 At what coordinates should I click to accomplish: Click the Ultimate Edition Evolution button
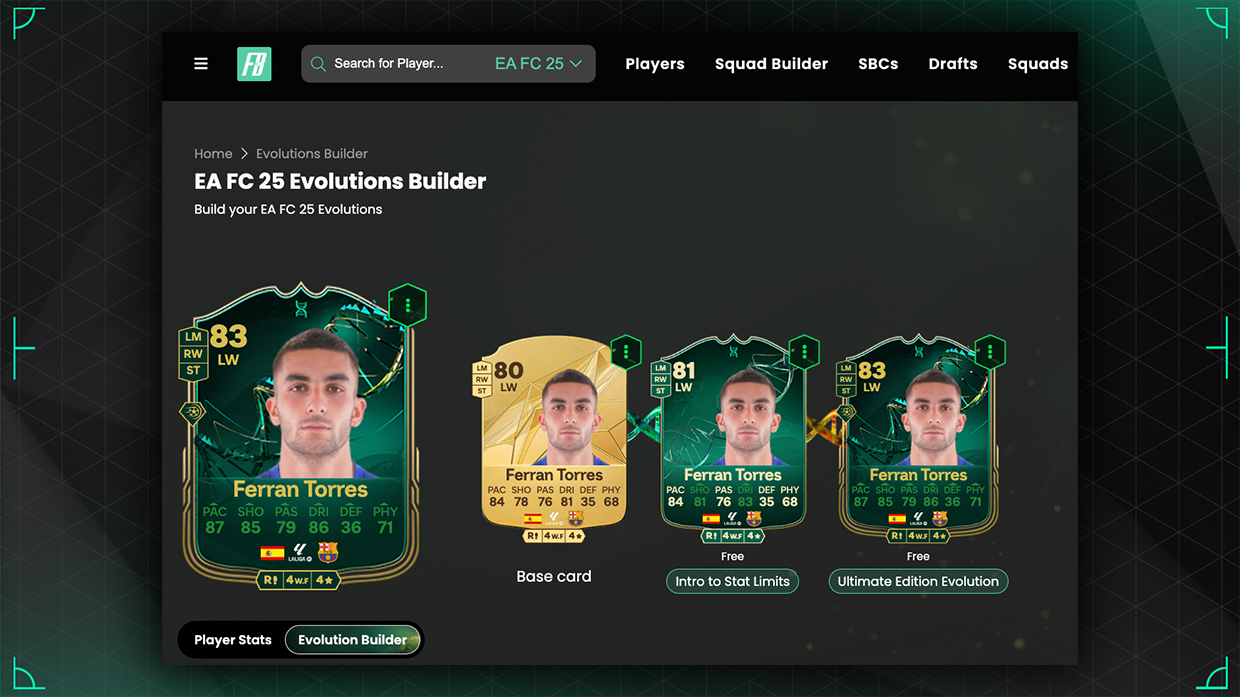918,581
